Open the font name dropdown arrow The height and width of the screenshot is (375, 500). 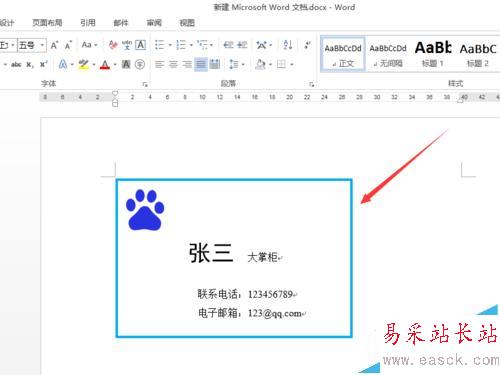[x=13, y=45]
